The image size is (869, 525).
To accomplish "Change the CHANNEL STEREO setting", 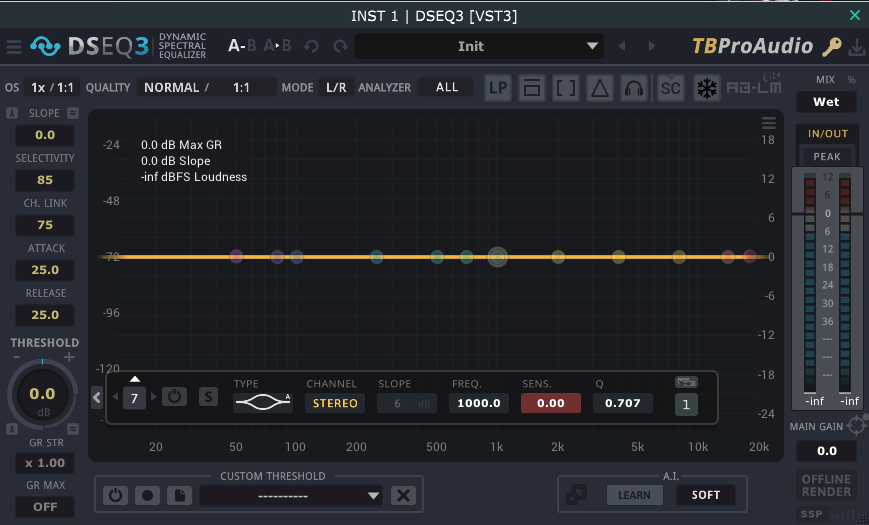I will coord(335,403).
